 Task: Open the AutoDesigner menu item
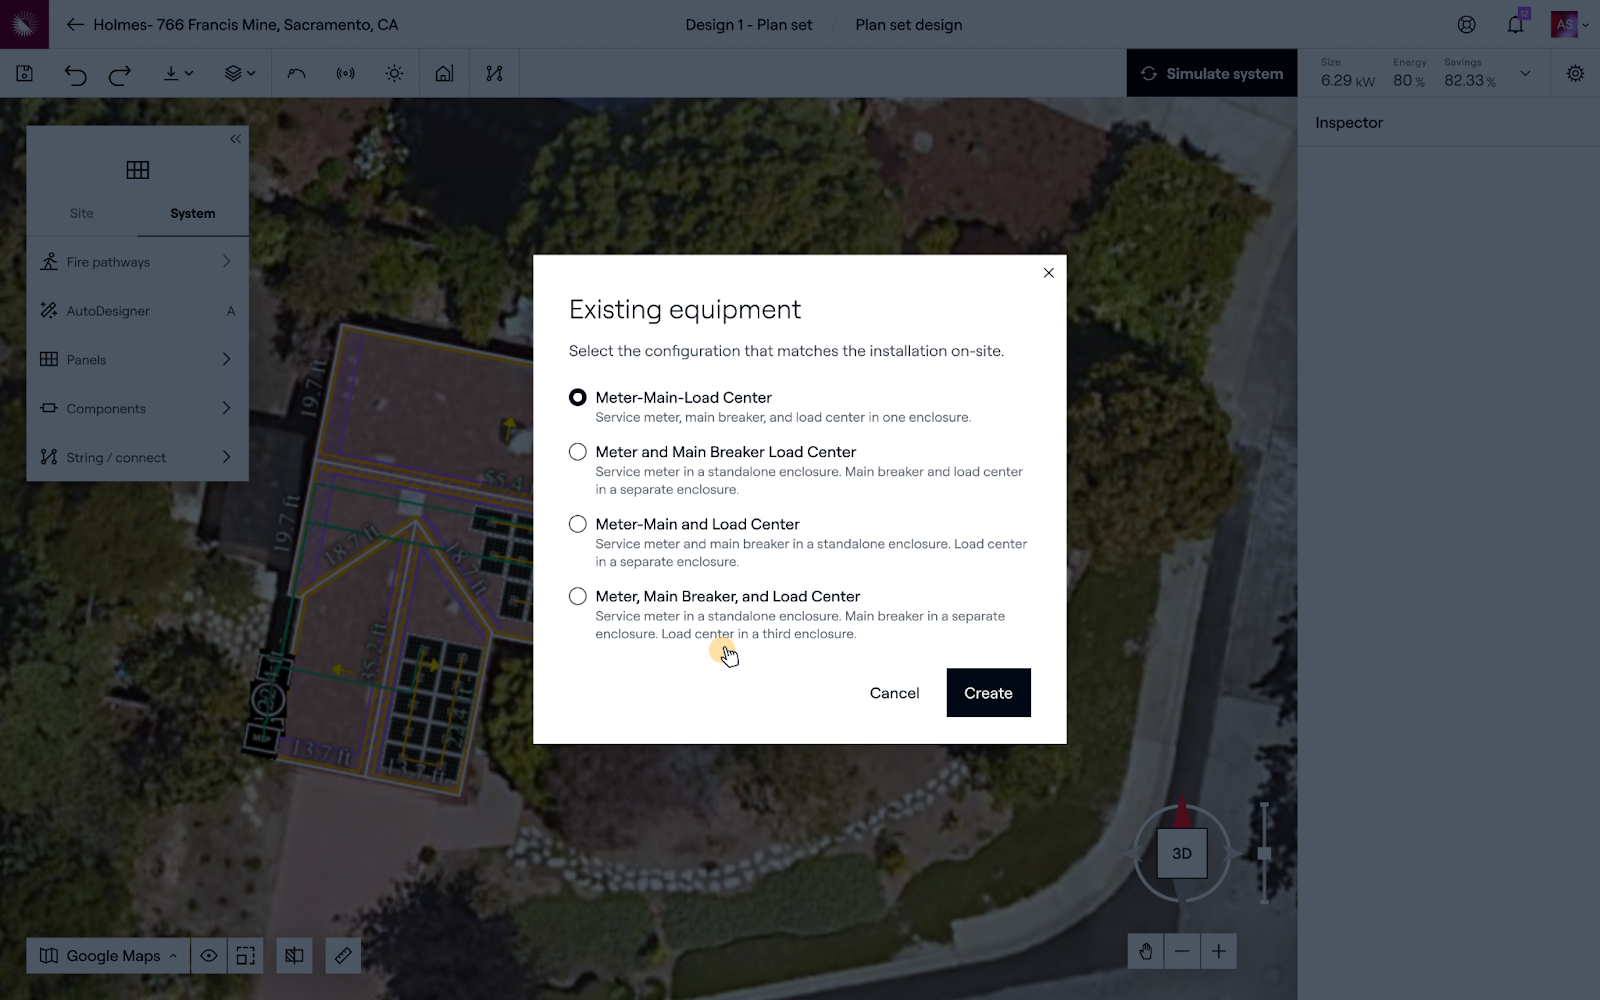138,311
